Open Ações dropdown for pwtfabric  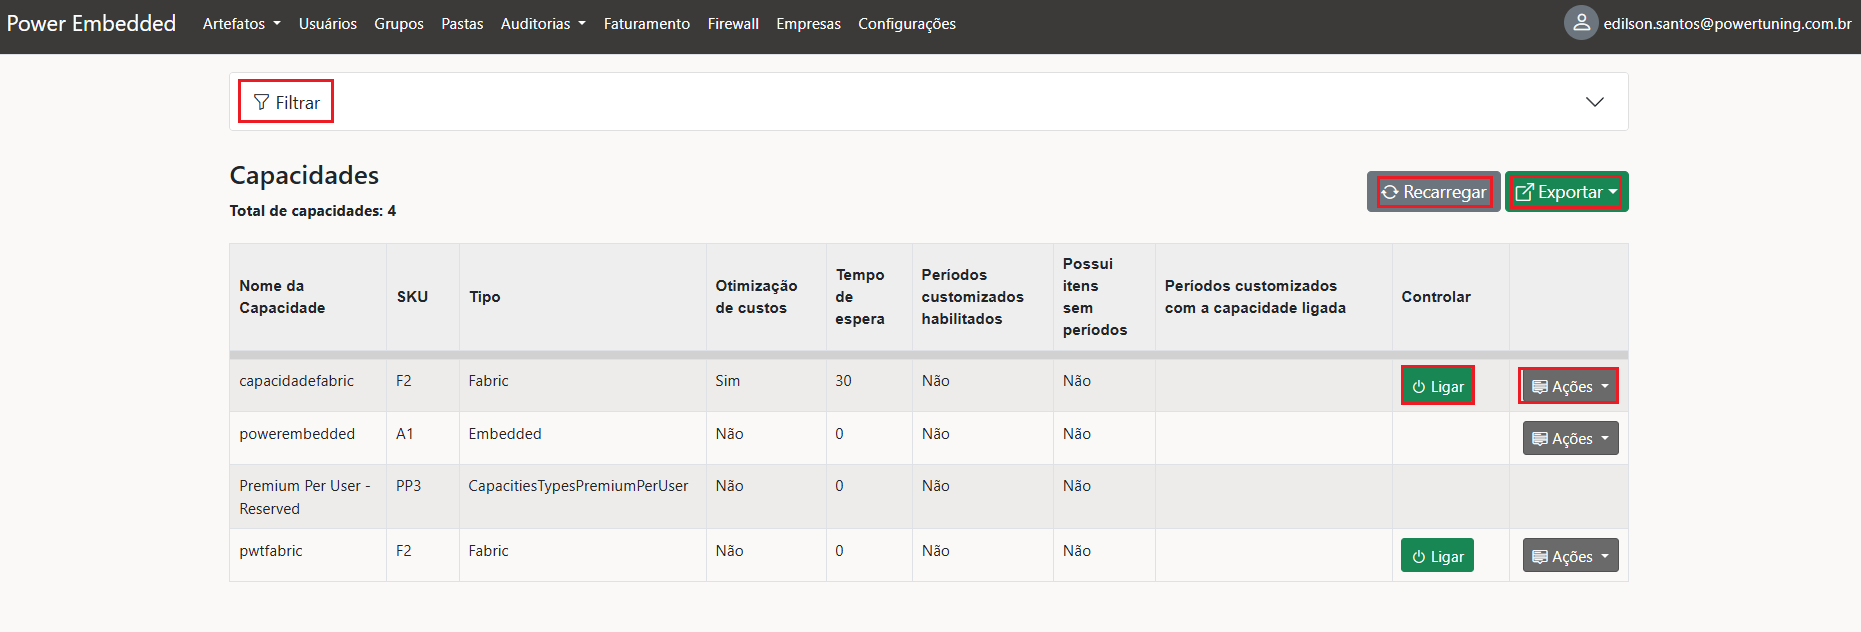[1570, 556]
